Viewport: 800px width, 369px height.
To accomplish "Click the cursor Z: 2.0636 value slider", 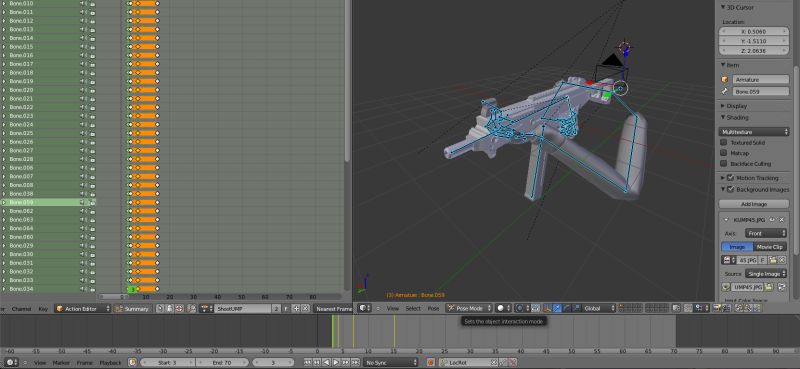I will pos(754,51).
